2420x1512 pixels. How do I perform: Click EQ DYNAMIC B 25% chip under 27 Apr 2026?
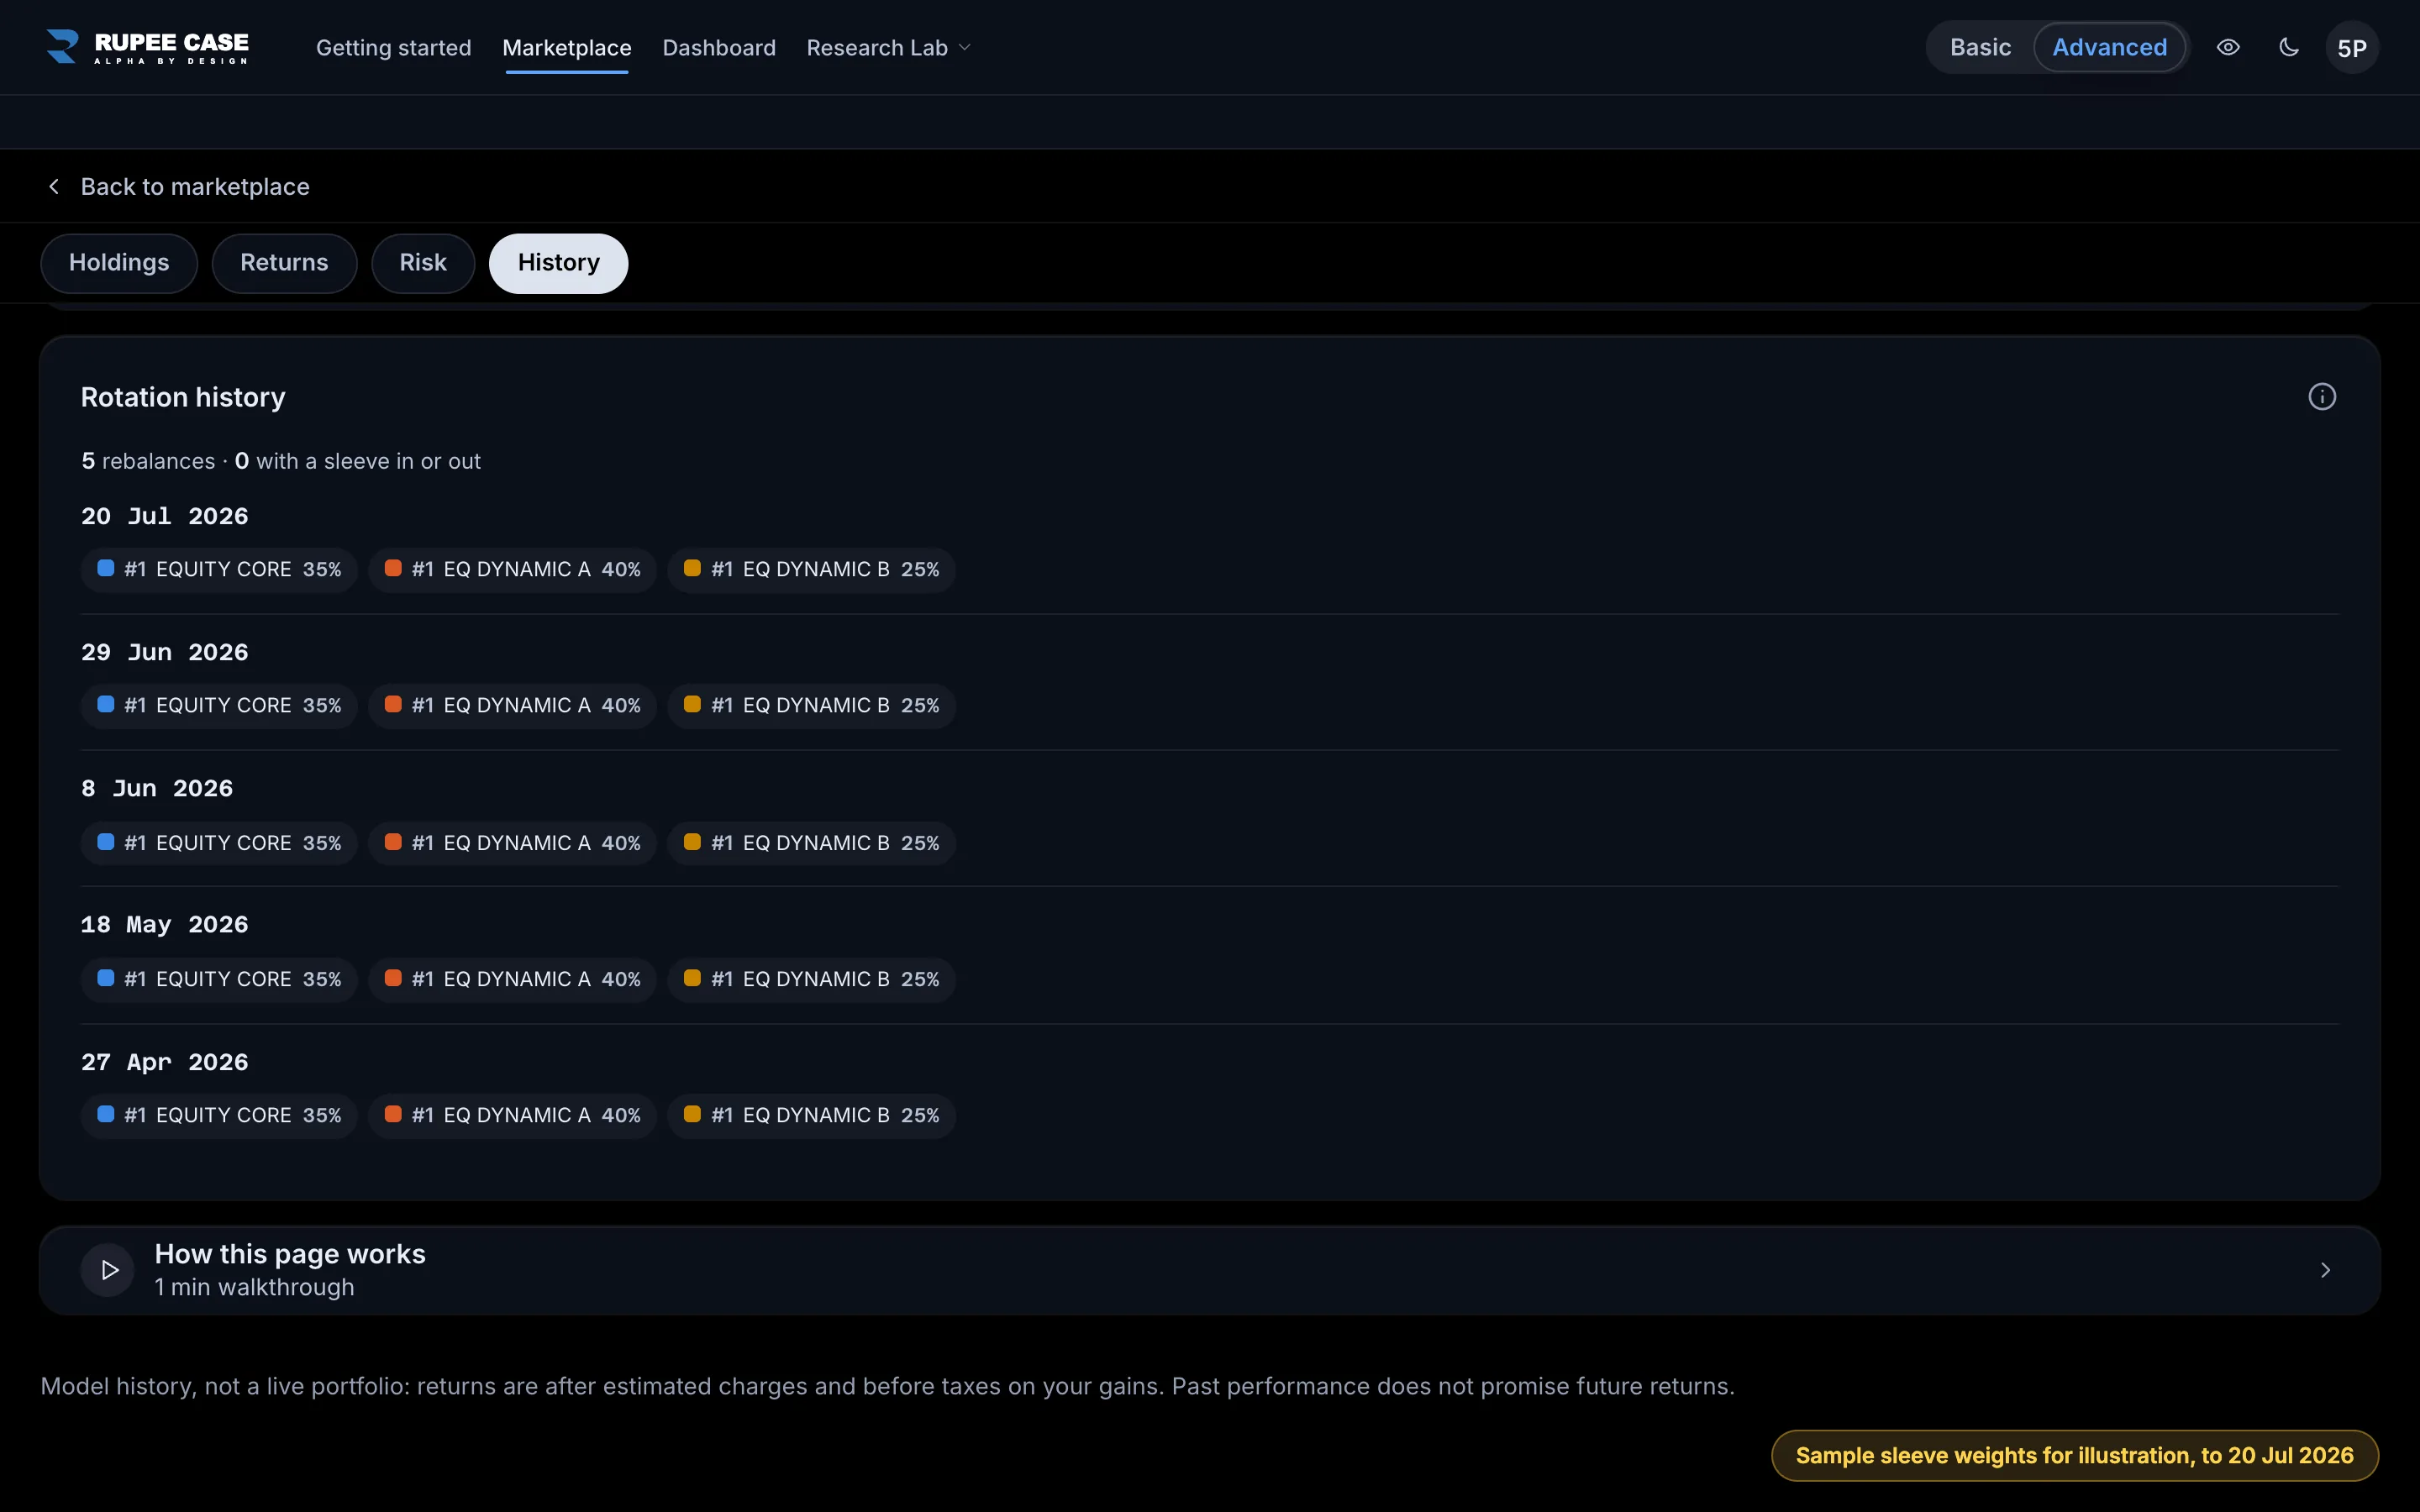[x=811, y=1116]
